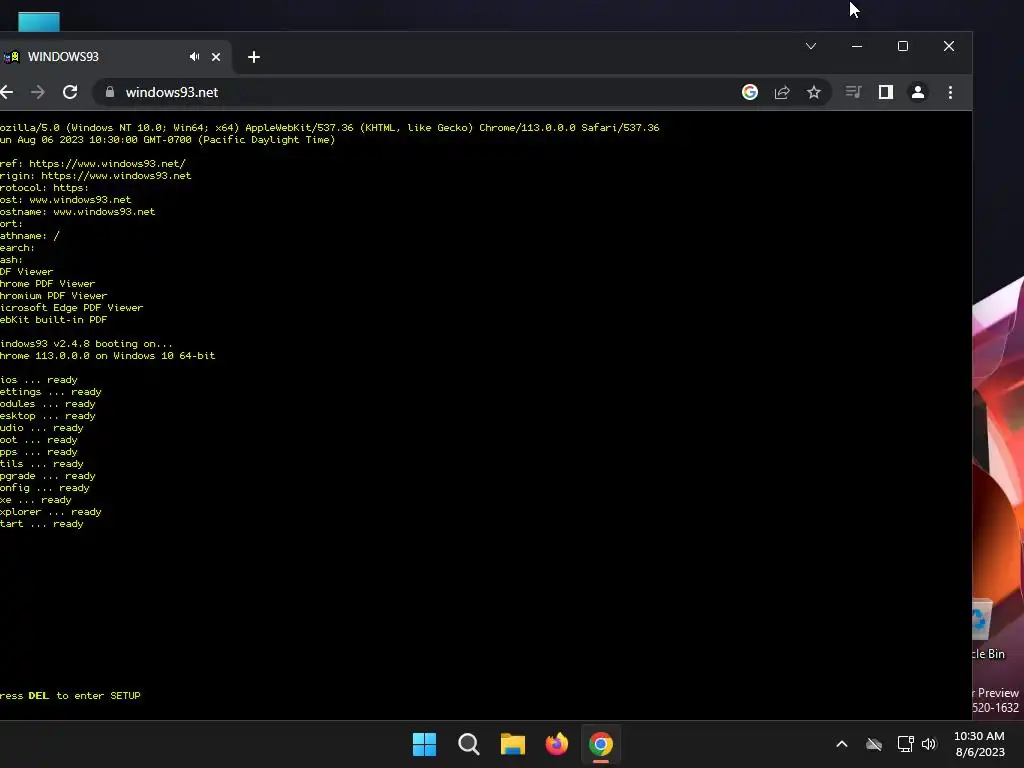
Task: Click the cyan window at top-left desktop
Action: coord(39,22)
